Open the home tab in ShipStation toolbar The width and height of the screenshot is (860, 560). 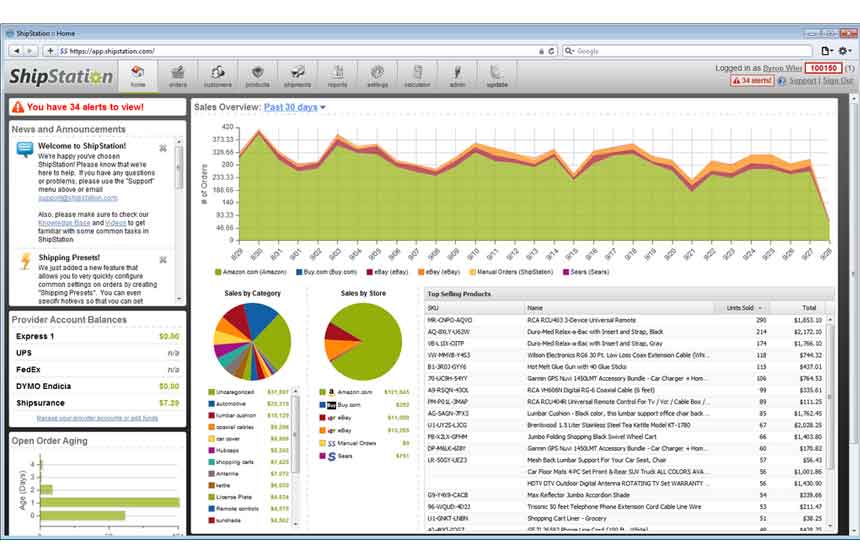[x=138, y=76]
